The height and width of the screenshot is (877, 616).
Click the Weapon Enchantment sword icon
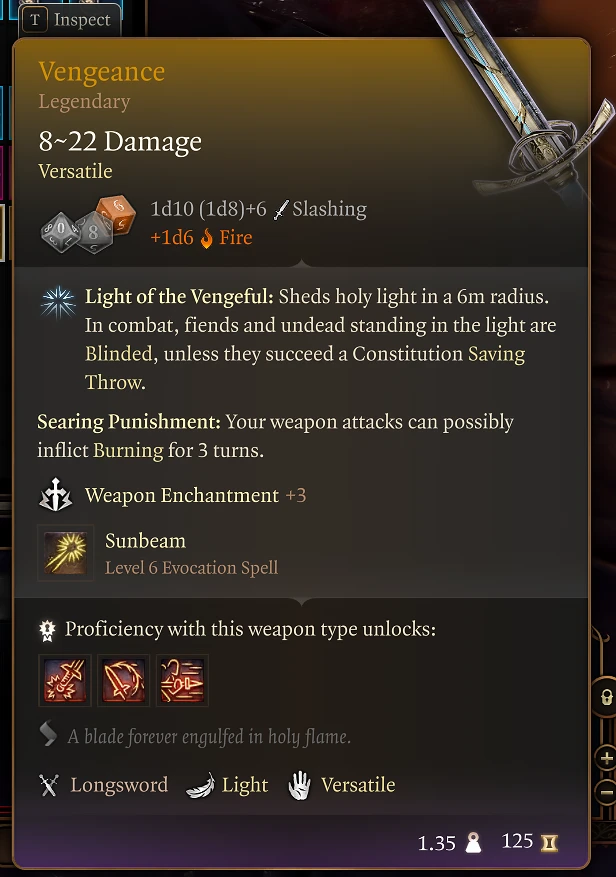pos(55,495)
